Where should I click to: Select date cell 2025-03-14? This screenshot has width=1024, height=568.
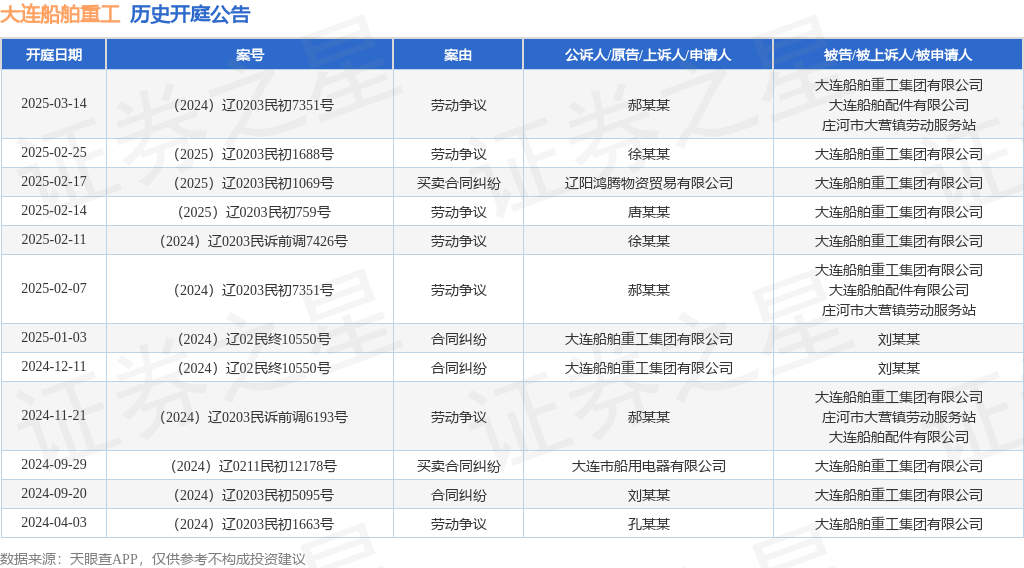[x=54, y=104]
